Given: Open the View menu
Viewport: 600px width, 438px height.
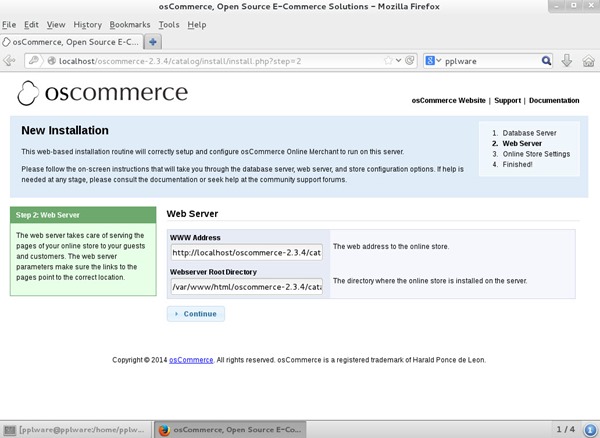Looking at the screenshot, I should tap(56, 25).
